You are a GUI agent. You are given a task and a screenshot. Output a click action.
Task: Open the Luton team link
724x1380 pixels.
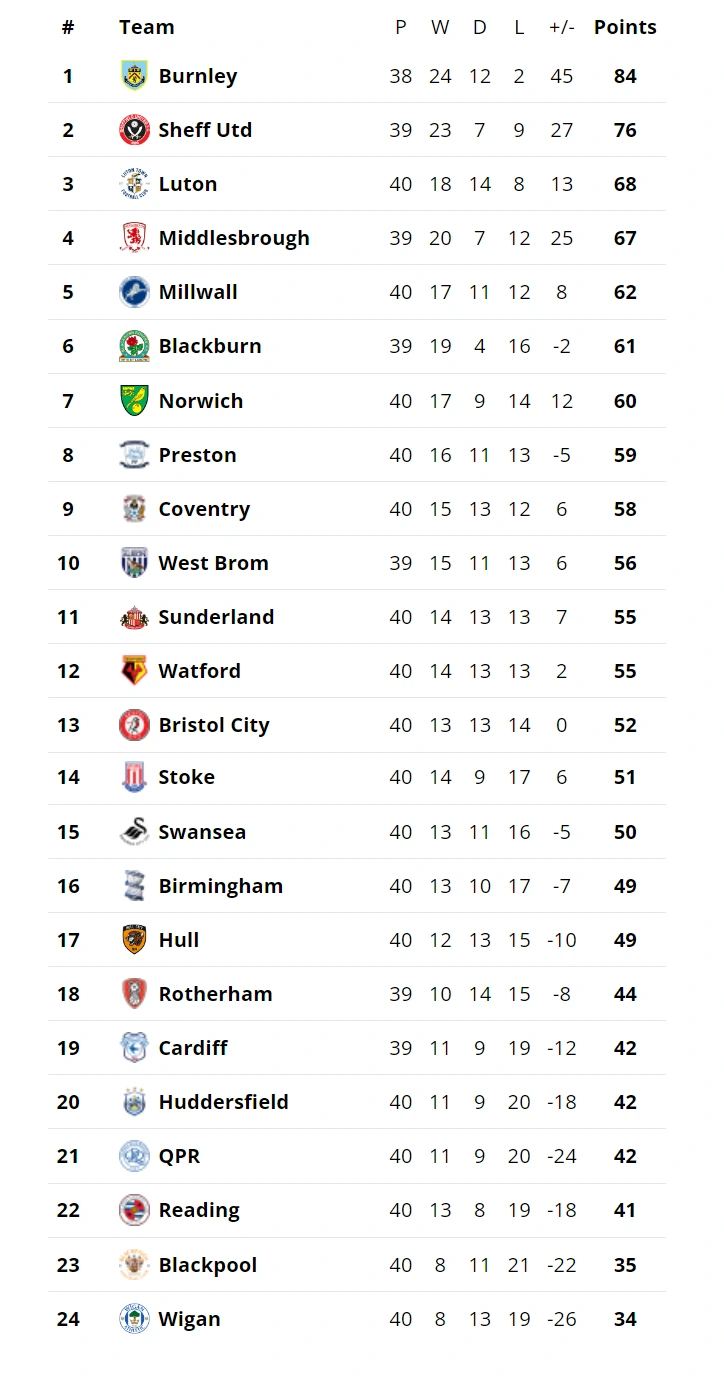point(187,184)
